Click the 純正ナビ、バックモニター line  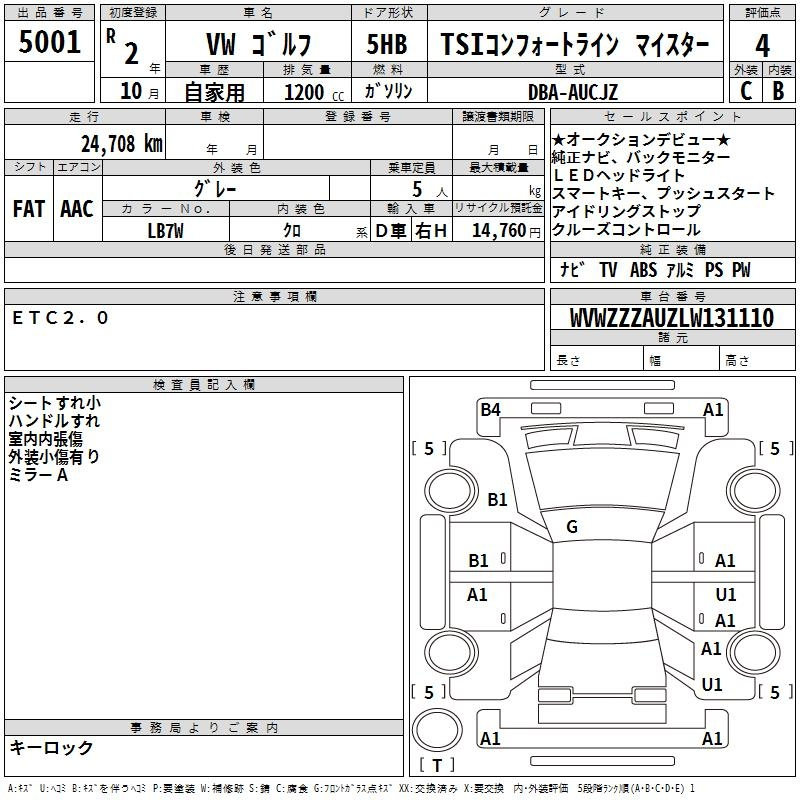pyautogui.click(x=641, y=157)
